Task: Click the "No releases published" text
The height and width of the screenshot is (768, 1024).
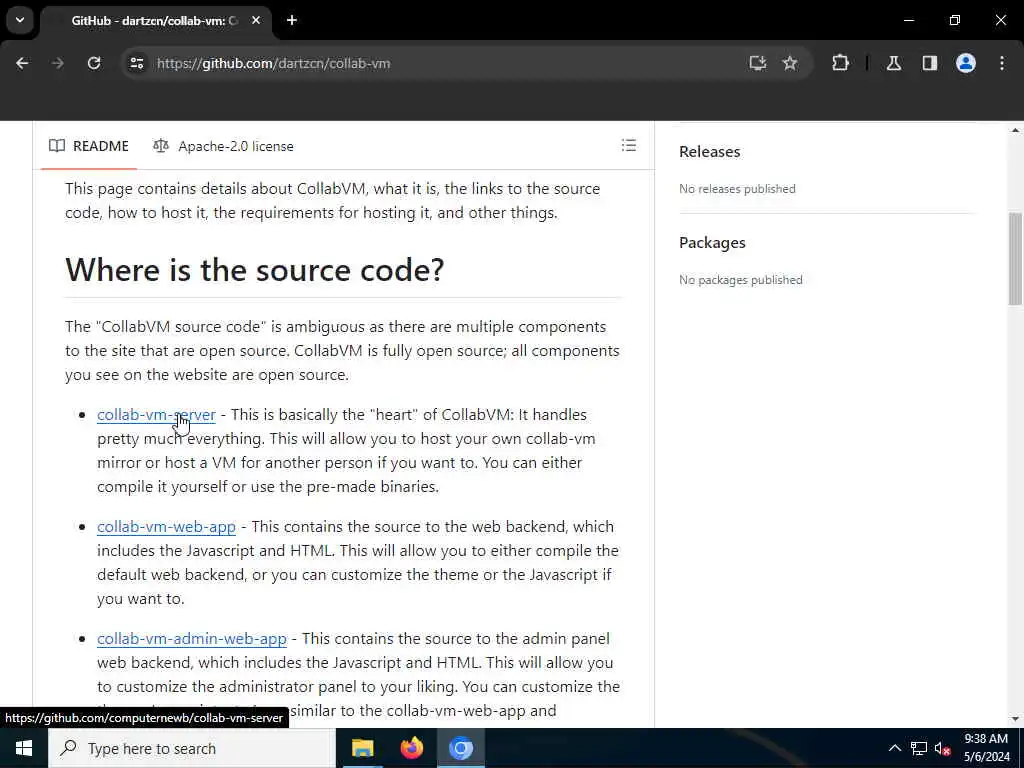Action: [x=737, y=189]
